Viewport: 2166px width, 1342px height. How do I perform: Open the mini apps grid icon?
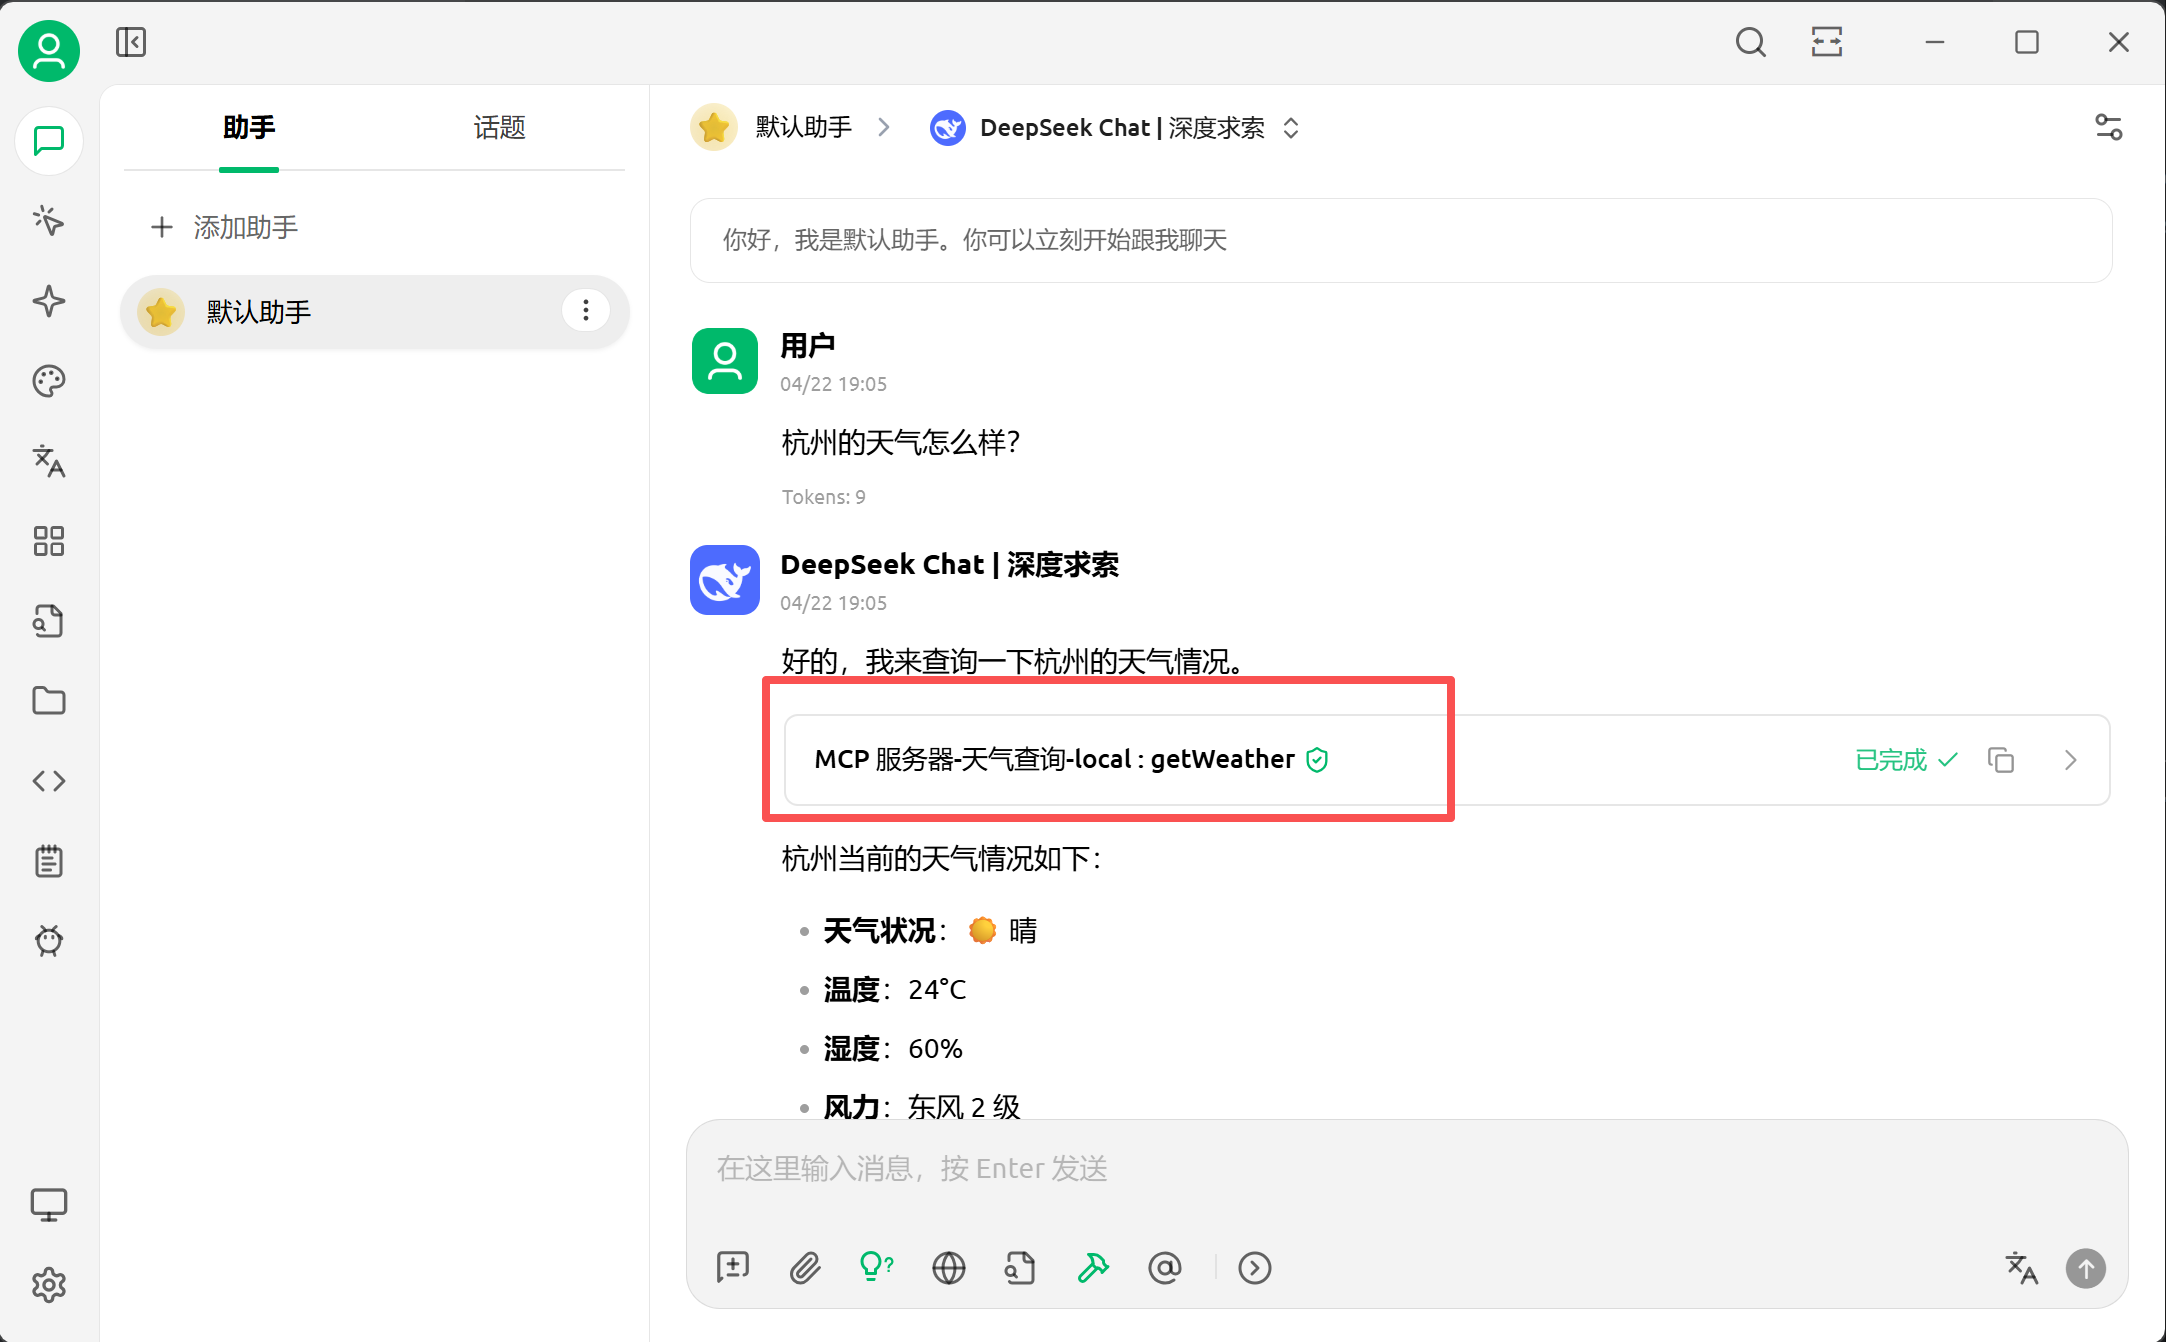click(48, 541)
